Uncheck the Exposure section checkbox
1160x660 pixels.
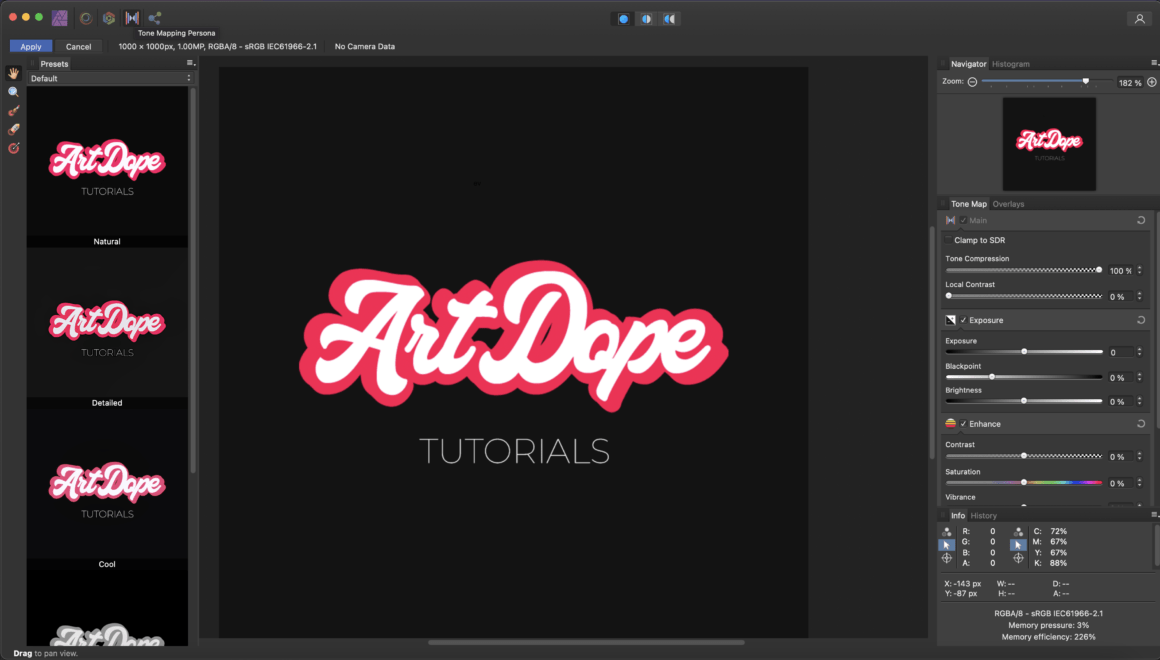[963, 320]
